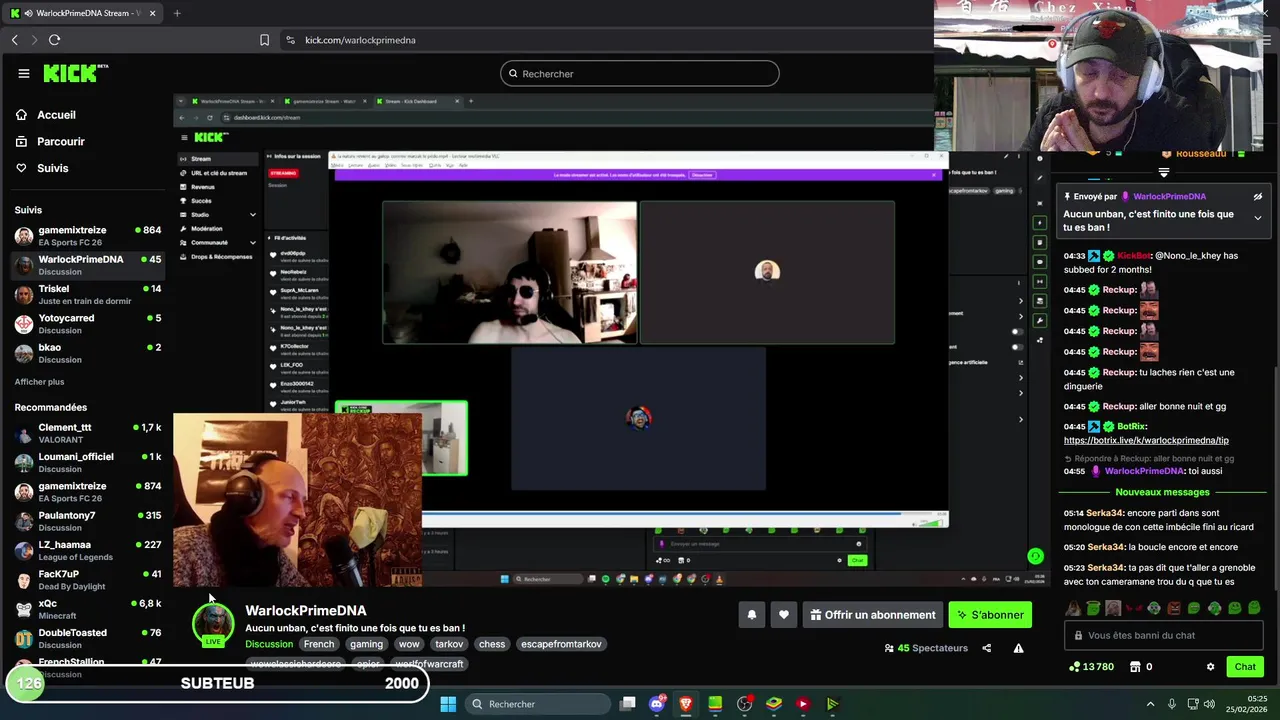
Task: Click the French language tag
Action: [x=319, y=644]
